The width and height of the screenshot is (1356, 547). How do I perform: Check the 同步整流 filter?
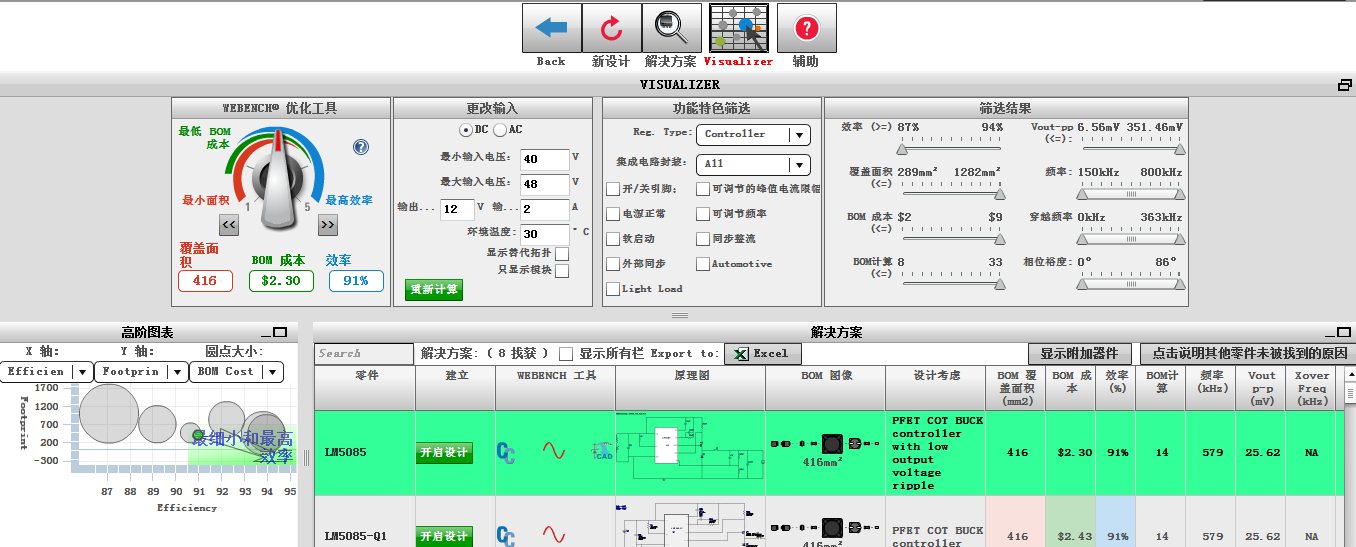coord(703,239)
